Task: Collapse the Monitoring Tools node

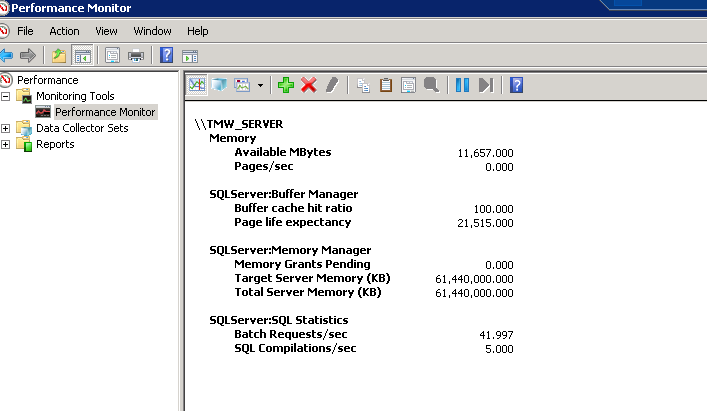Action: [5, 96]
